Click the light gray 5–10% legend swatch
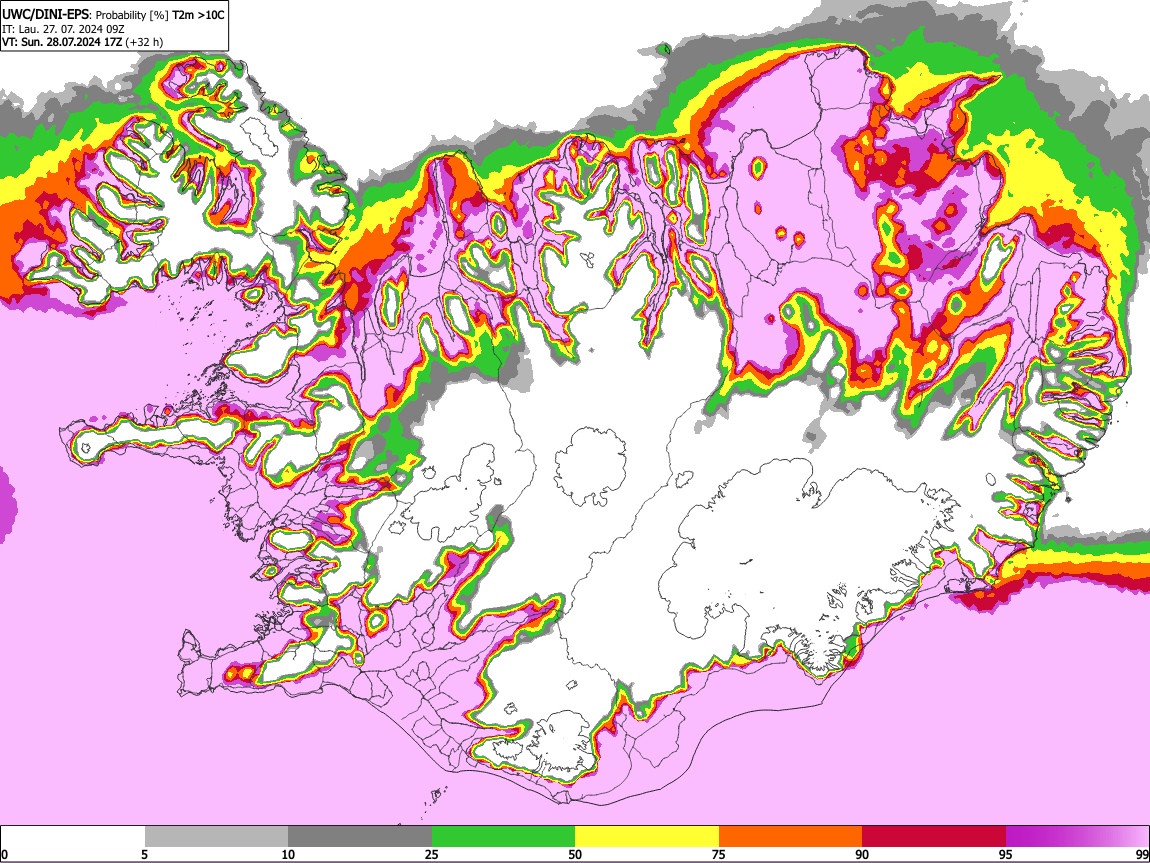 tap(216, 837)
